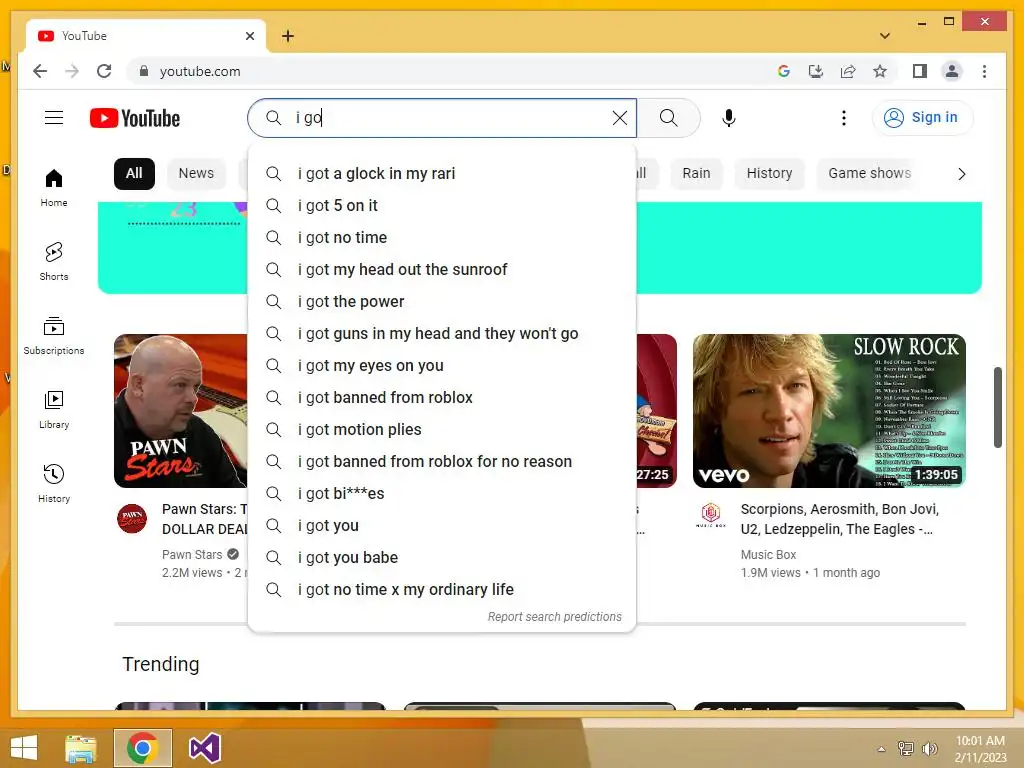Select the All filter chip

click(x=134, y=174)
